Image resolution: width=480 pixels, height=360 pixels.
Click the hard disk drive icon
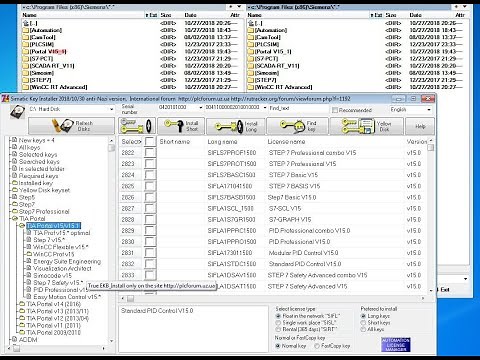click(17, 112)
